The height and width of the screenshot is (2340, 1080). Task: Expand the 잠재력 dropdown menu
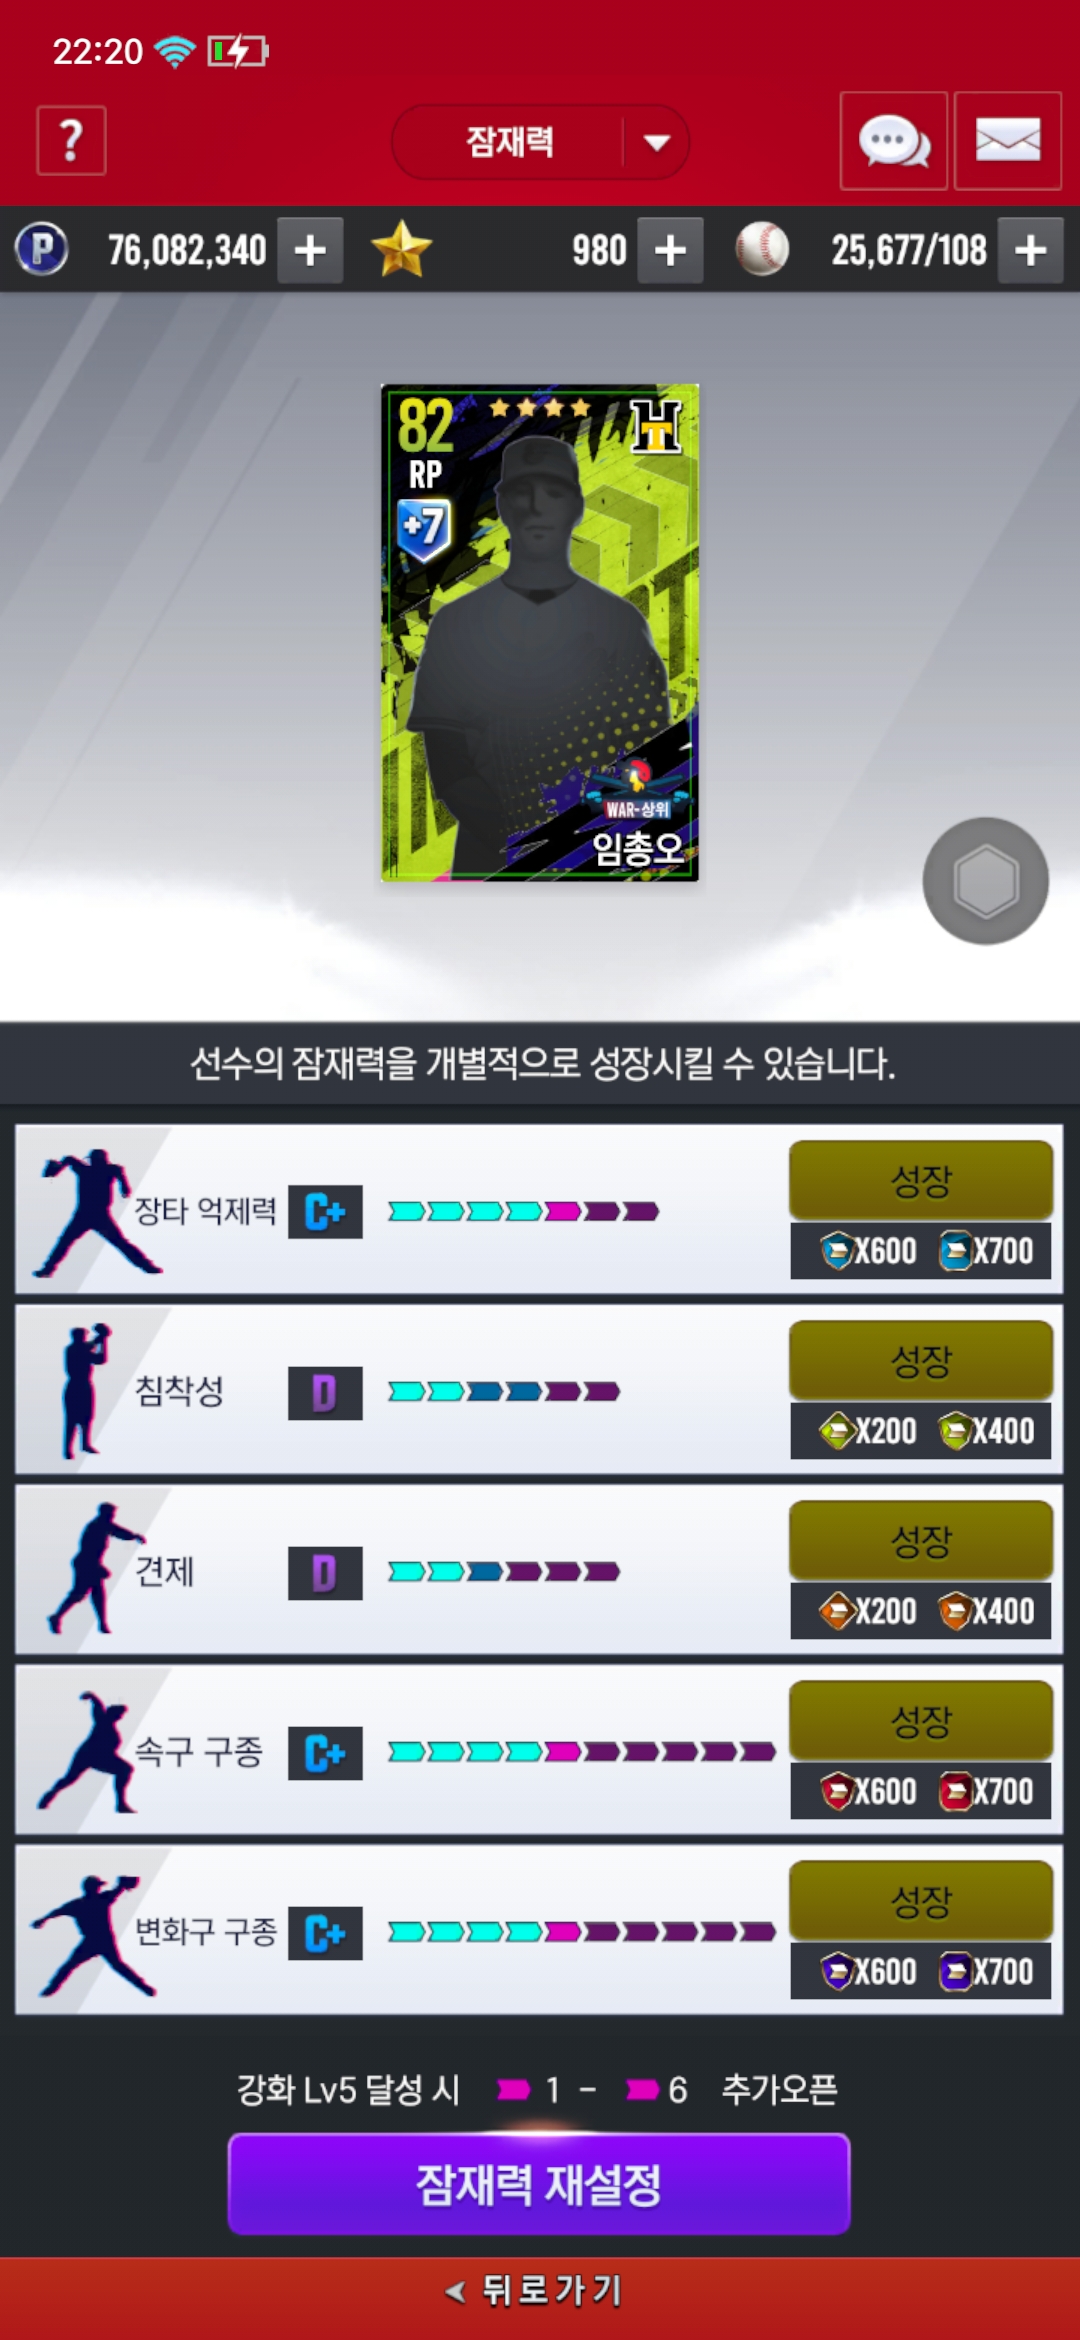point(540,142)
